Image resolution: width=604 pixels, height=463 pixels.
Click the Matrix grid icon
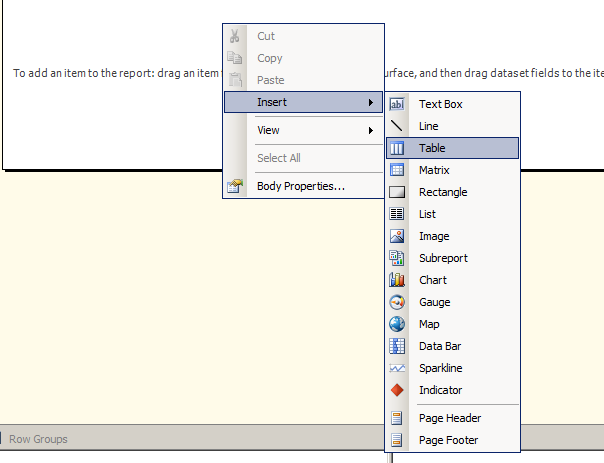pos(397,170)
